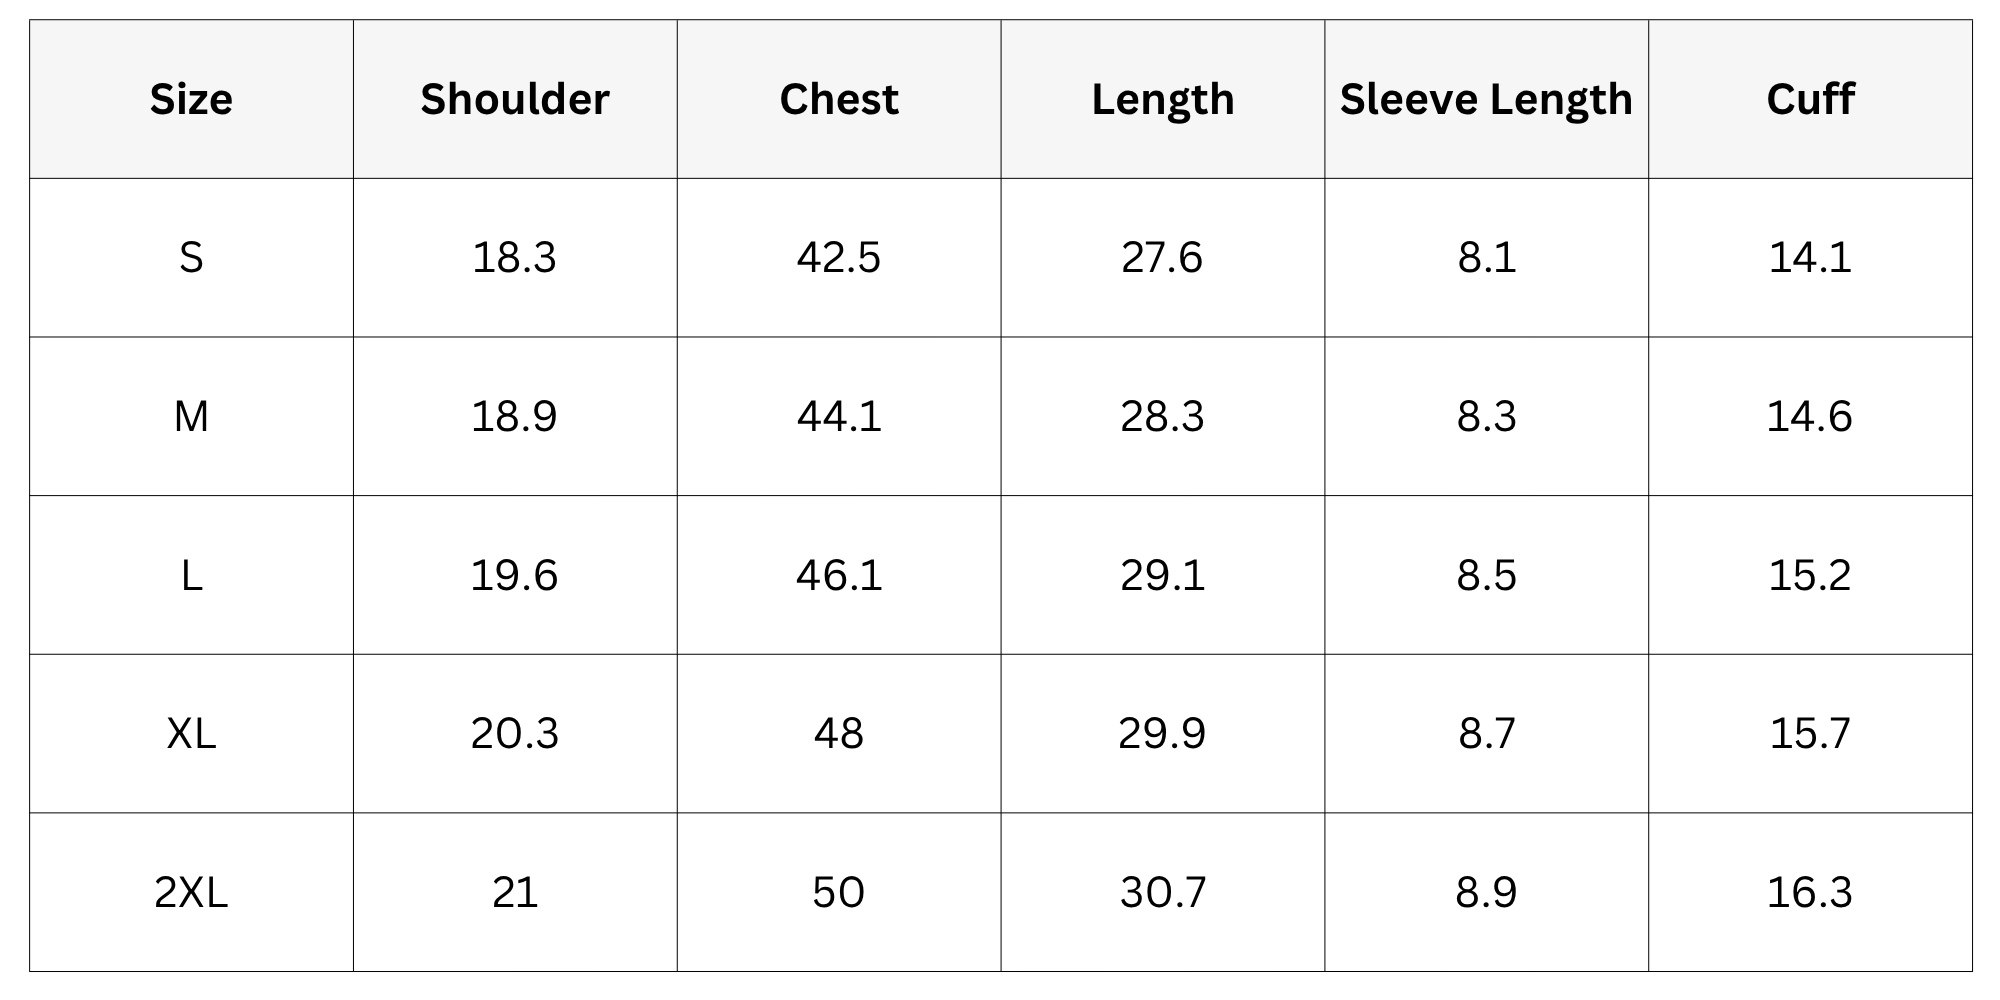This screenshot has height=1000, width=2000.
Task: Click the M size row label
Action: click(191, 416)
